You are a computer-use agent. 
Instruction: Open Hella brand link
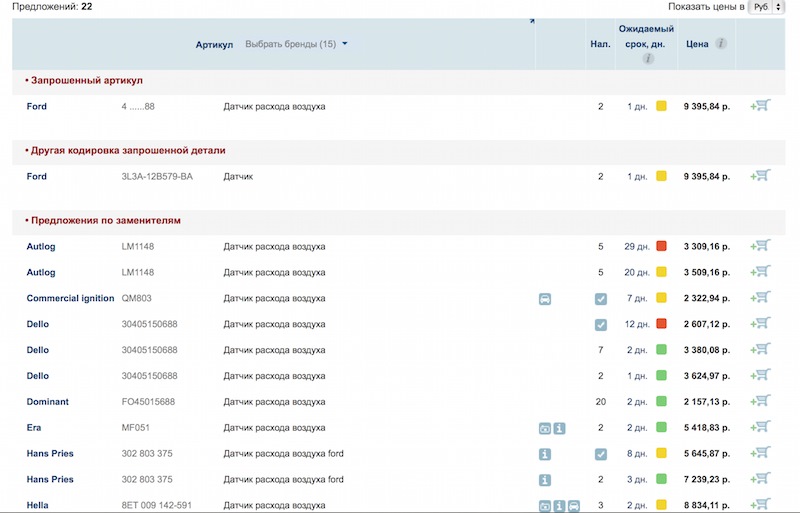point(37,505)
